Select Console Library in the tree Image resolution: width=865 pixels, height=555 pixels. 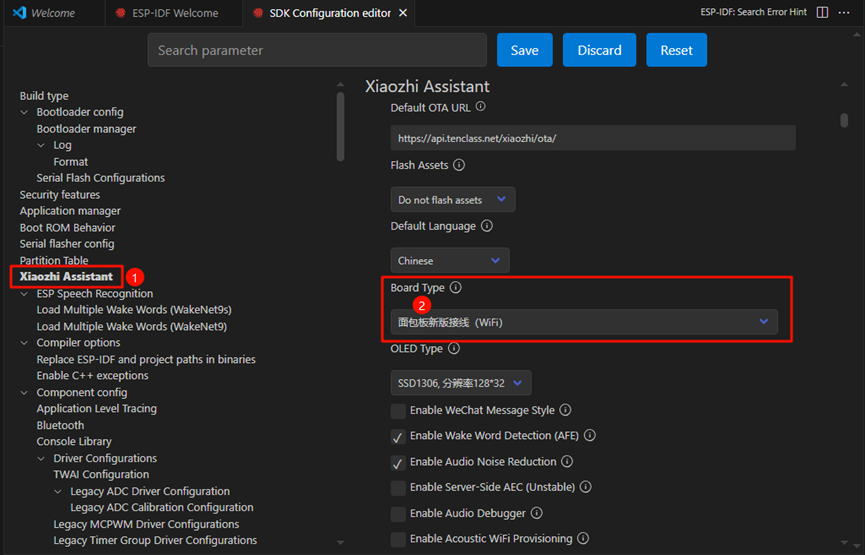pos(74,441)
